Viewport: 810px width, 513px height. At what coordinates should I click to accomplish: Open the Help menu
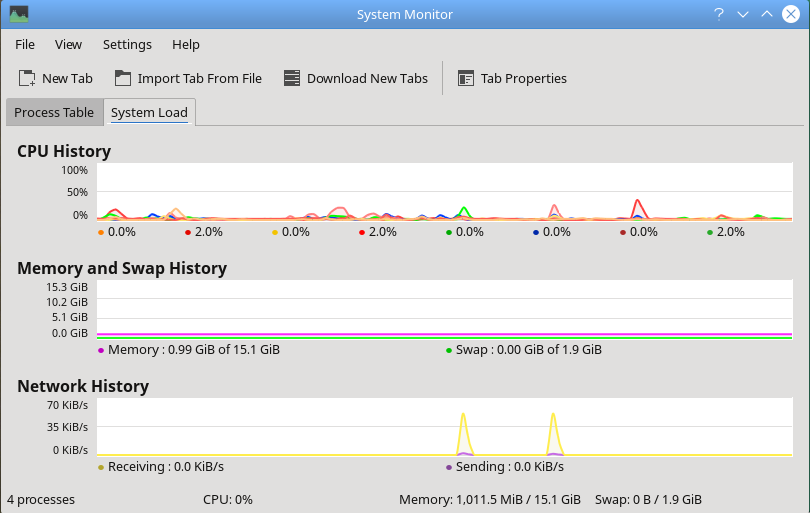186,44
